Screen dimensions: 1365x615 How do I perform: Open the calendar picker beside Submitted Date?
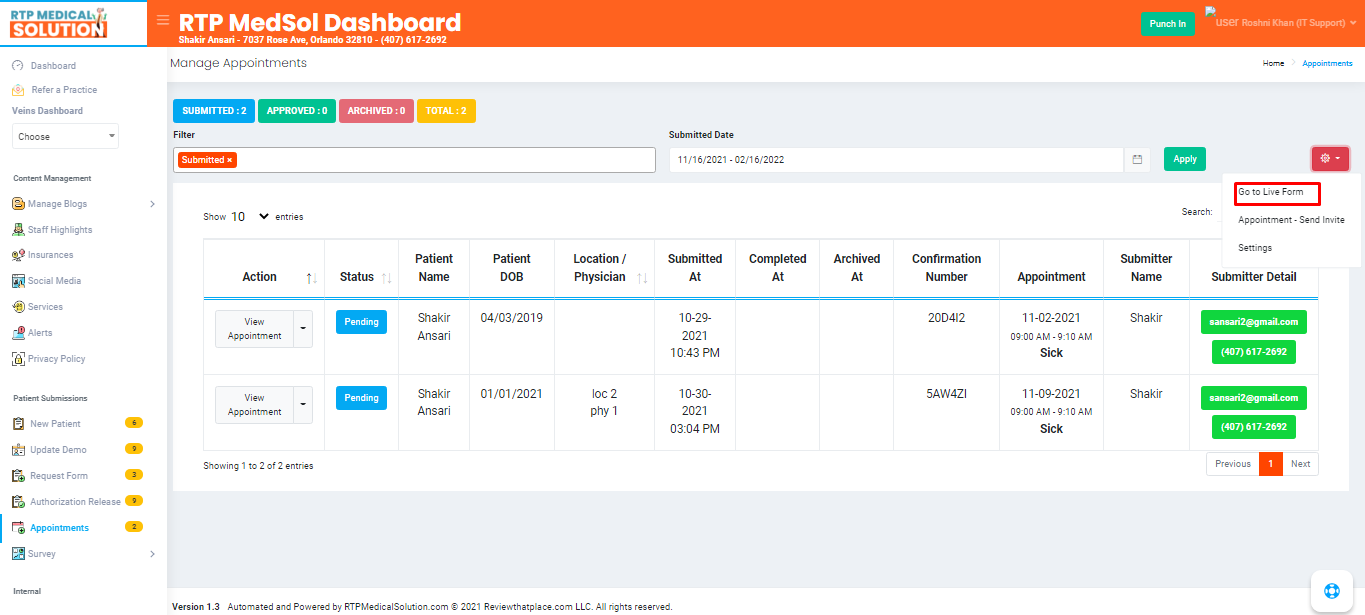click(1138, 159)
